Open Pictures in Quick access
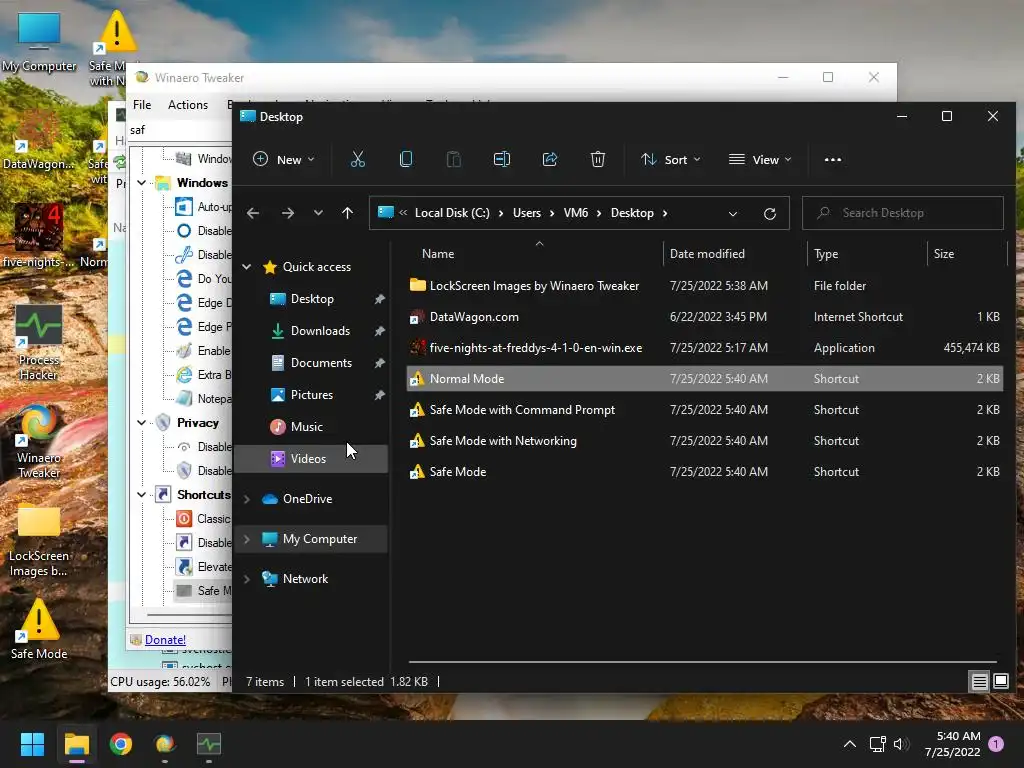The image size is (1024, 768). [x=312, y=395]
